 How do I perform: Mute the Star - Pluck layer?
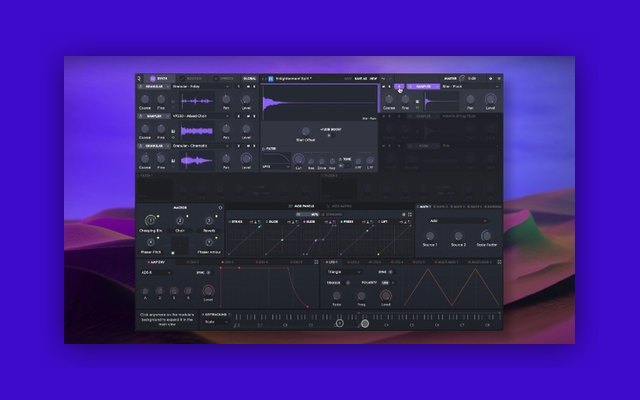pos(384,87)
